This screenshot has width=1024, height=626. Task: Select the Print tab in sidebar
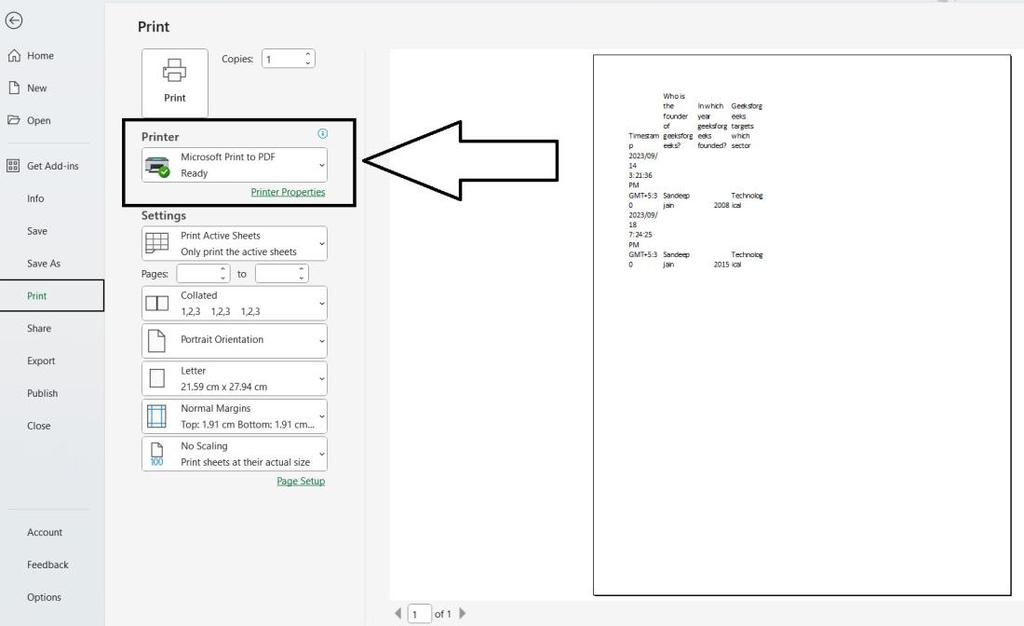tap(52, 296)
